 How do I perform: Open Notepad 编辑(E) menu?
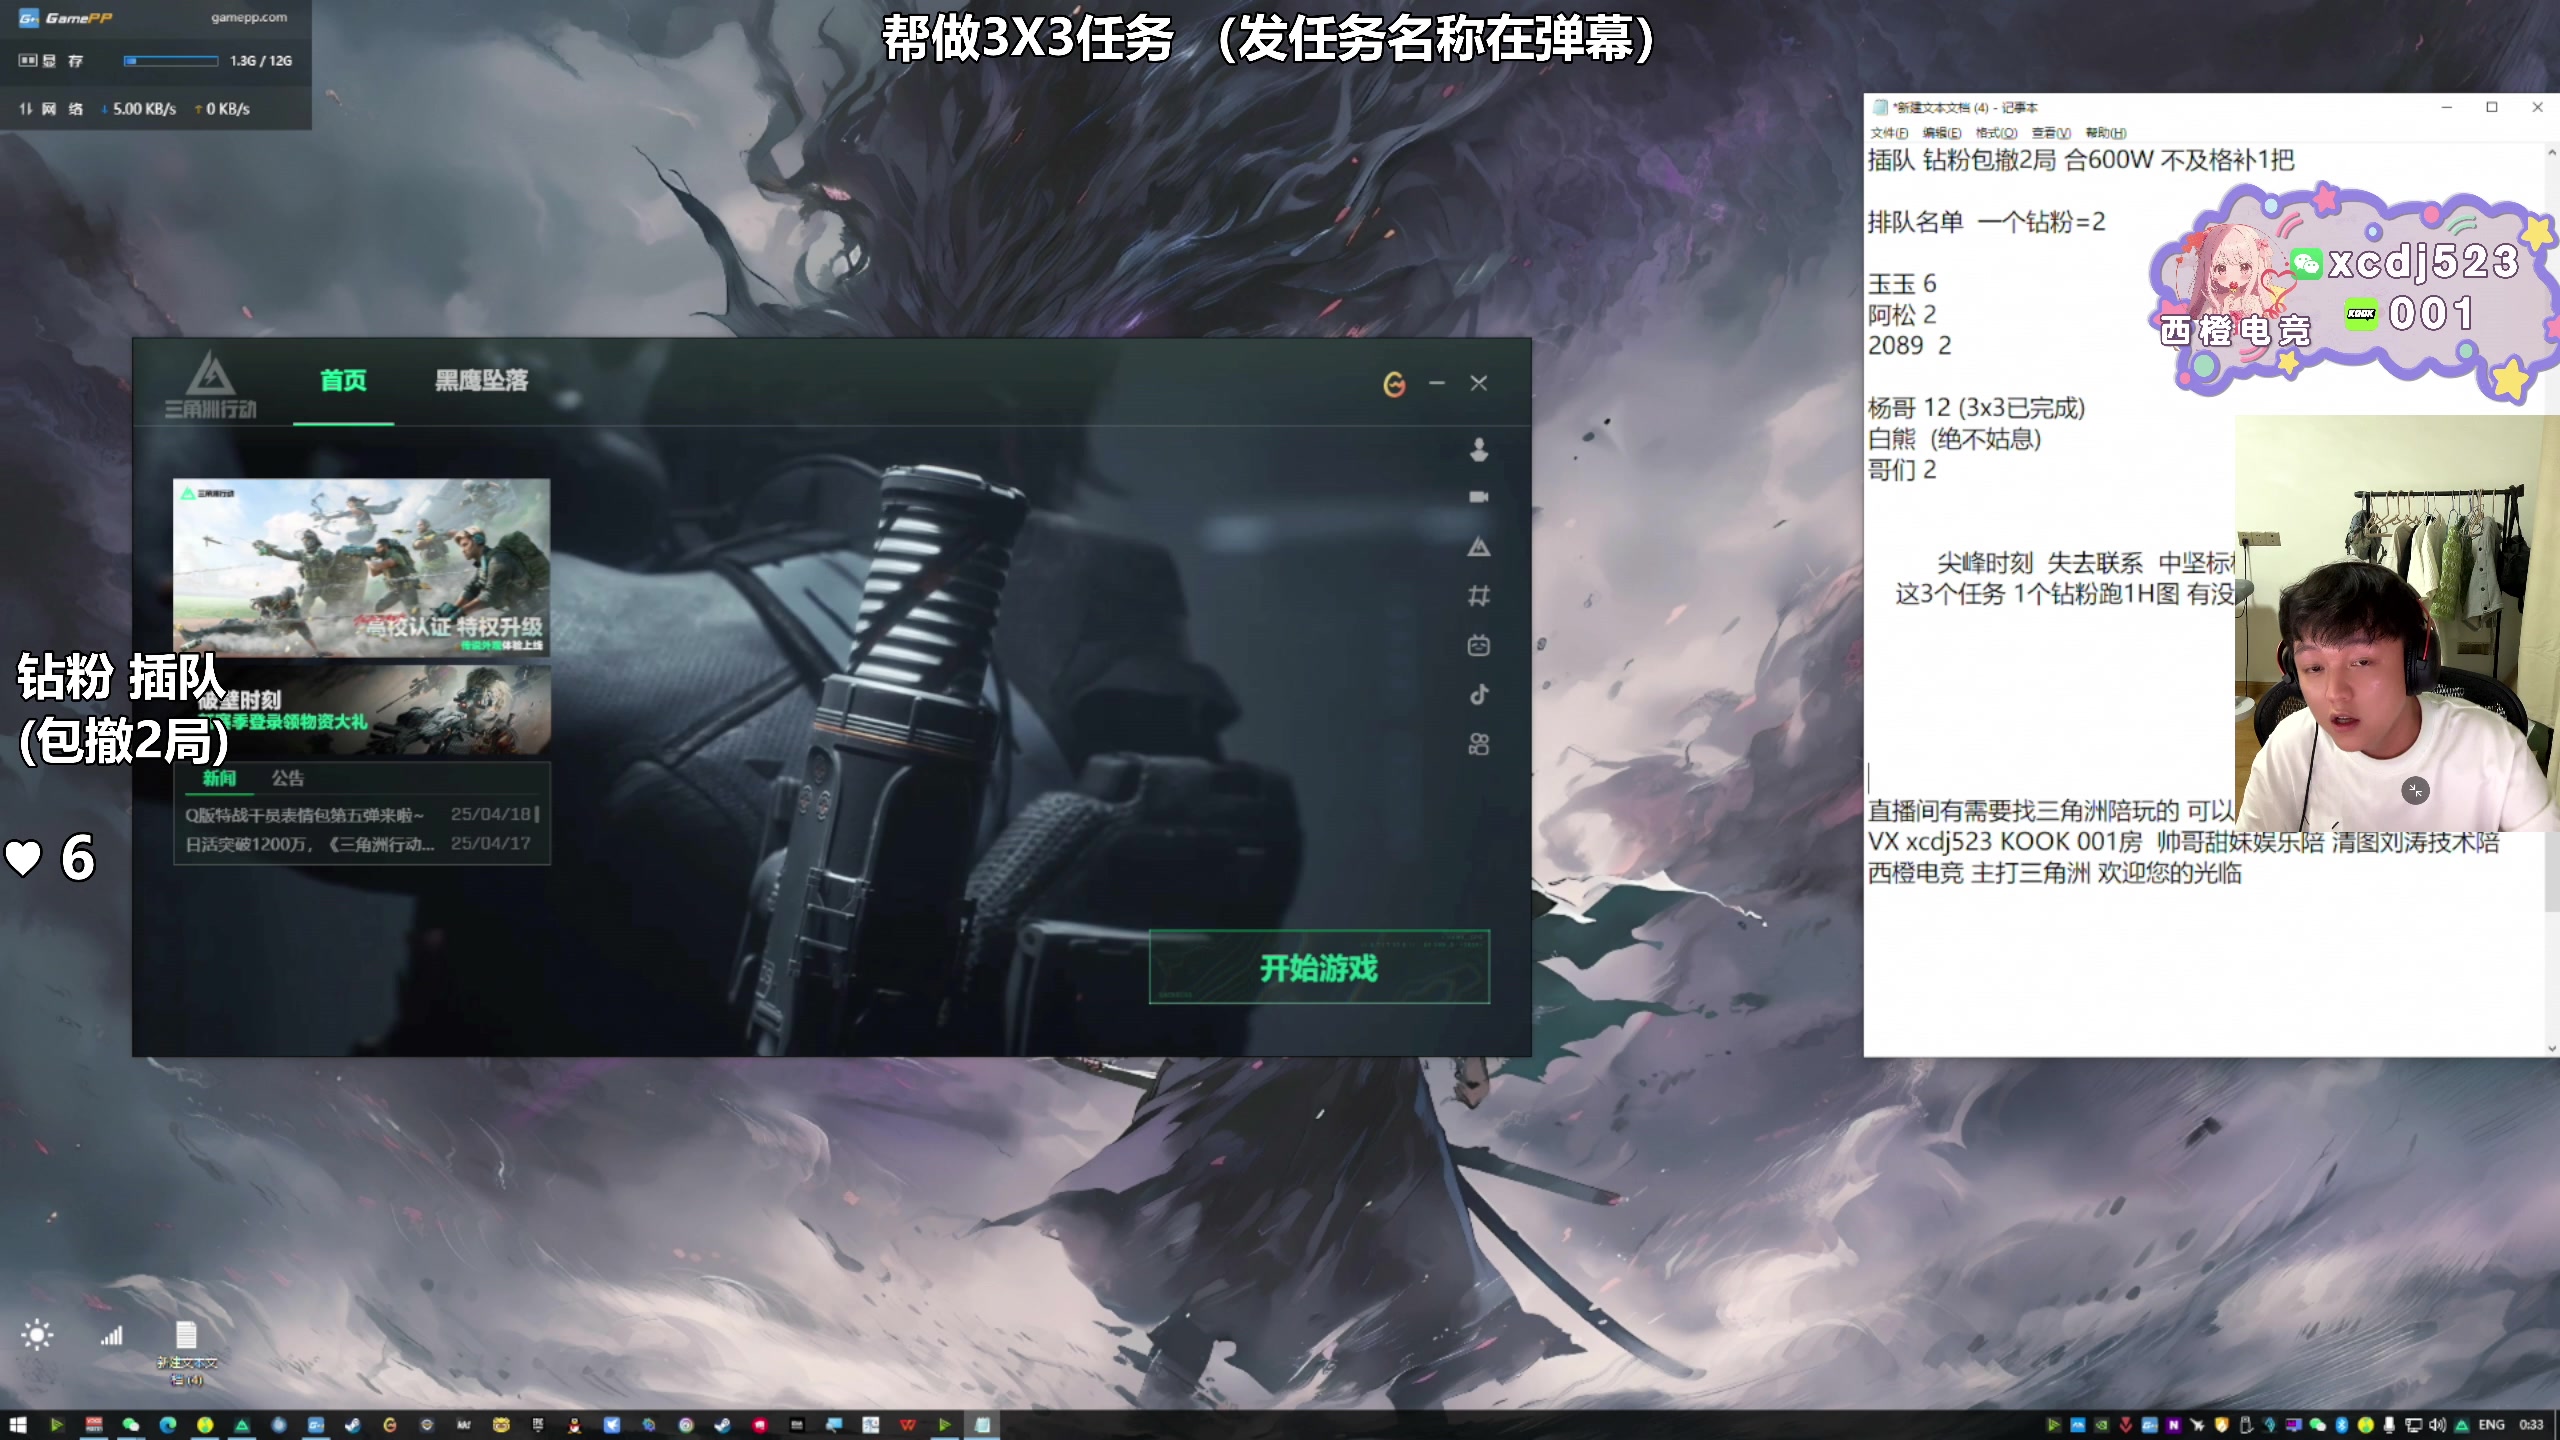pyautogui.click(x=1941, y=133)
